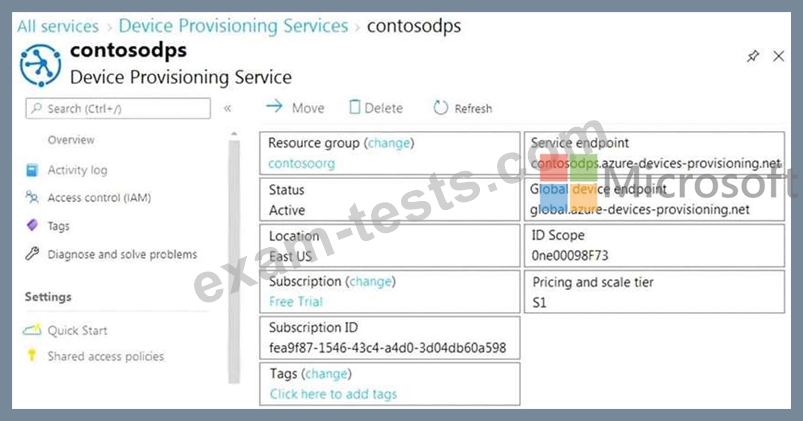Image resolution: width=803 pixels, height=421 pixels.
Task: Click the Quick Start cloud icon
Action: pos(32,330)
